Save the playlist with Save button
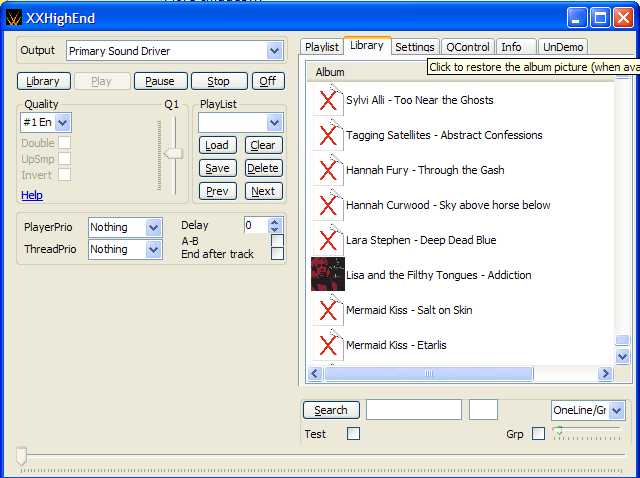 (x=218, y=168)
